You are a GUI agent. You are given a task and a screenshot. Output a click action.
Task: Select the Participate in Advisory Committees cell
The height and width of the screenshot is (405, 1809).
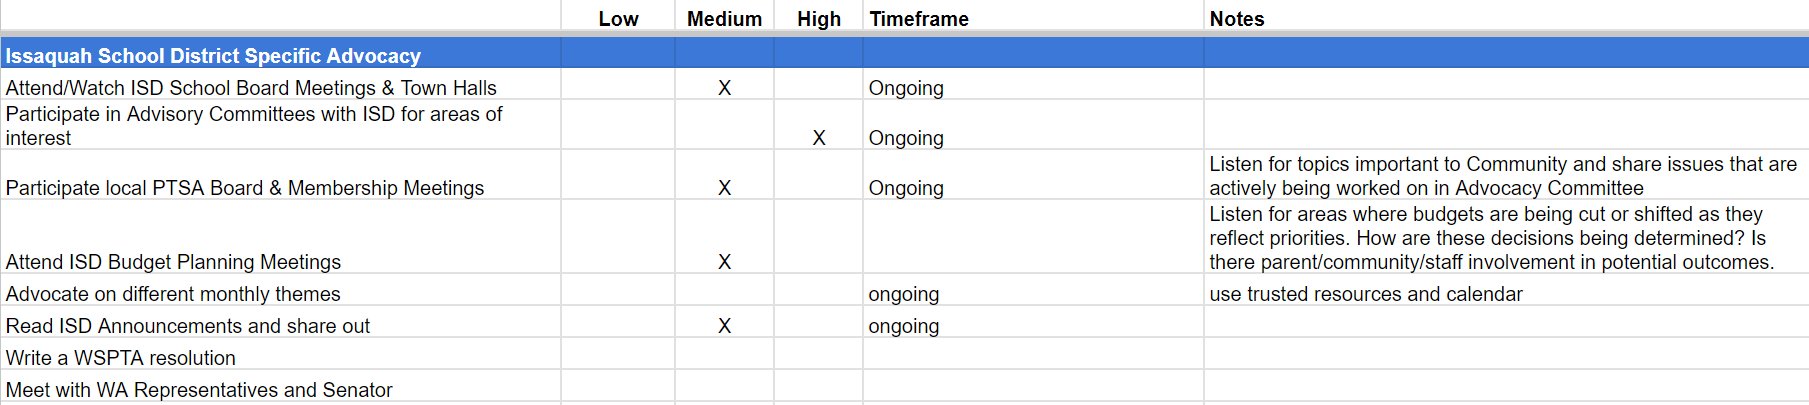coord(254,126)
